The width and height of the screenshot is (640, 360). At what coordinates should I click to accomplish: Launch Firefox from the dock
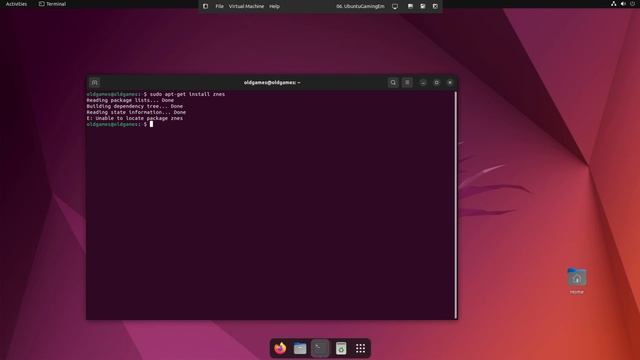[280, 348]
